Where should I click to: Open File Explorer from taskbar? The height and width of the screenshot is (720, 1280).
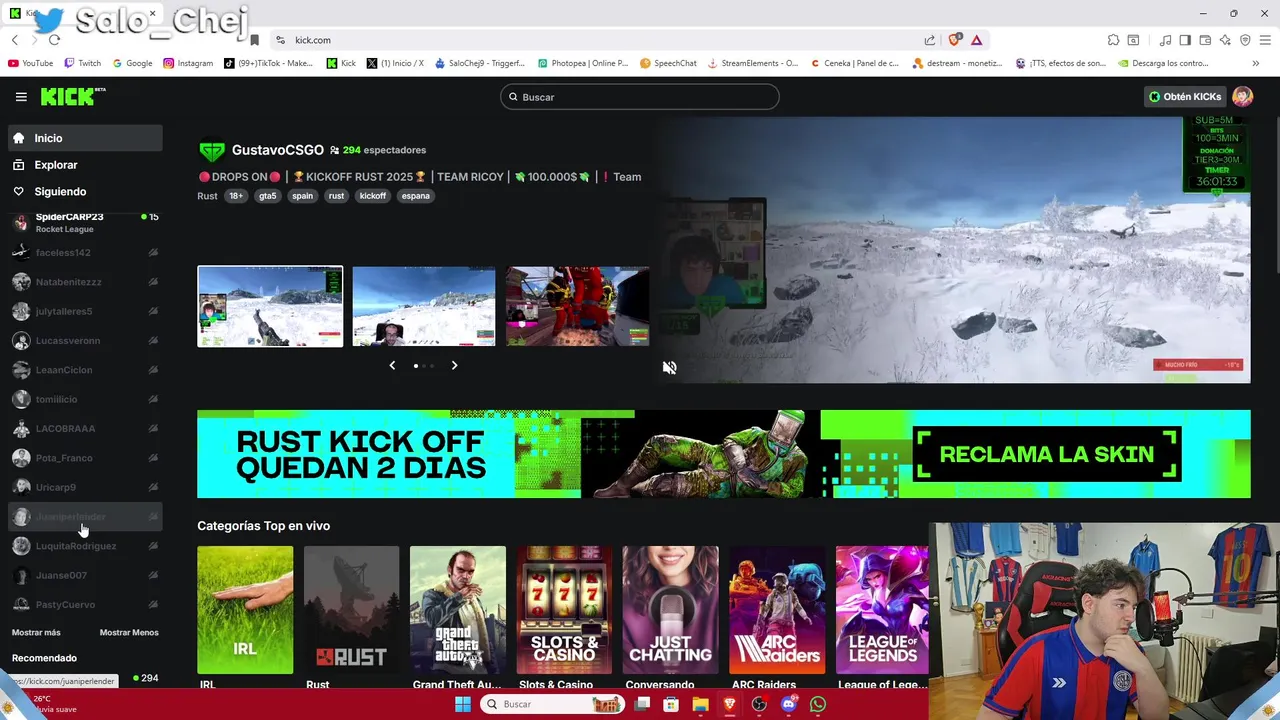(x=701, y=704)
